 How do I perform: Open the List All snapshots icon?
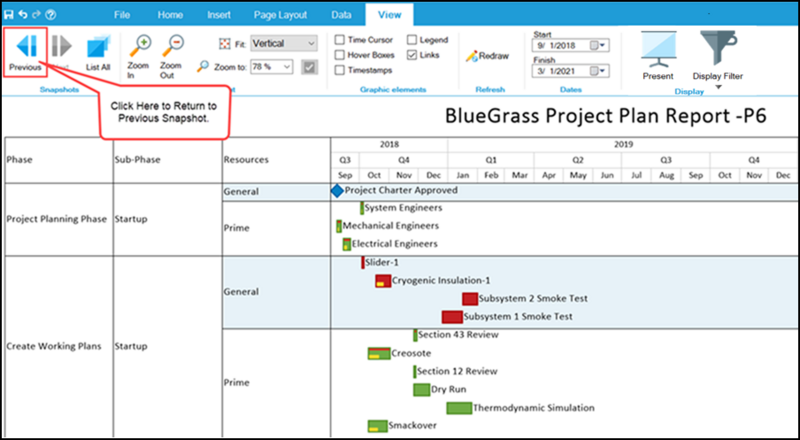click(98, 47)
